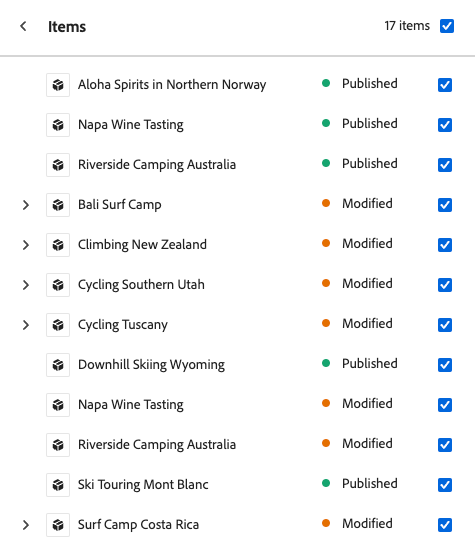Screen dimensions: 475x549
Task: Click the Bali Surf Camp content fragment icon
Action: tap(58, 205)
